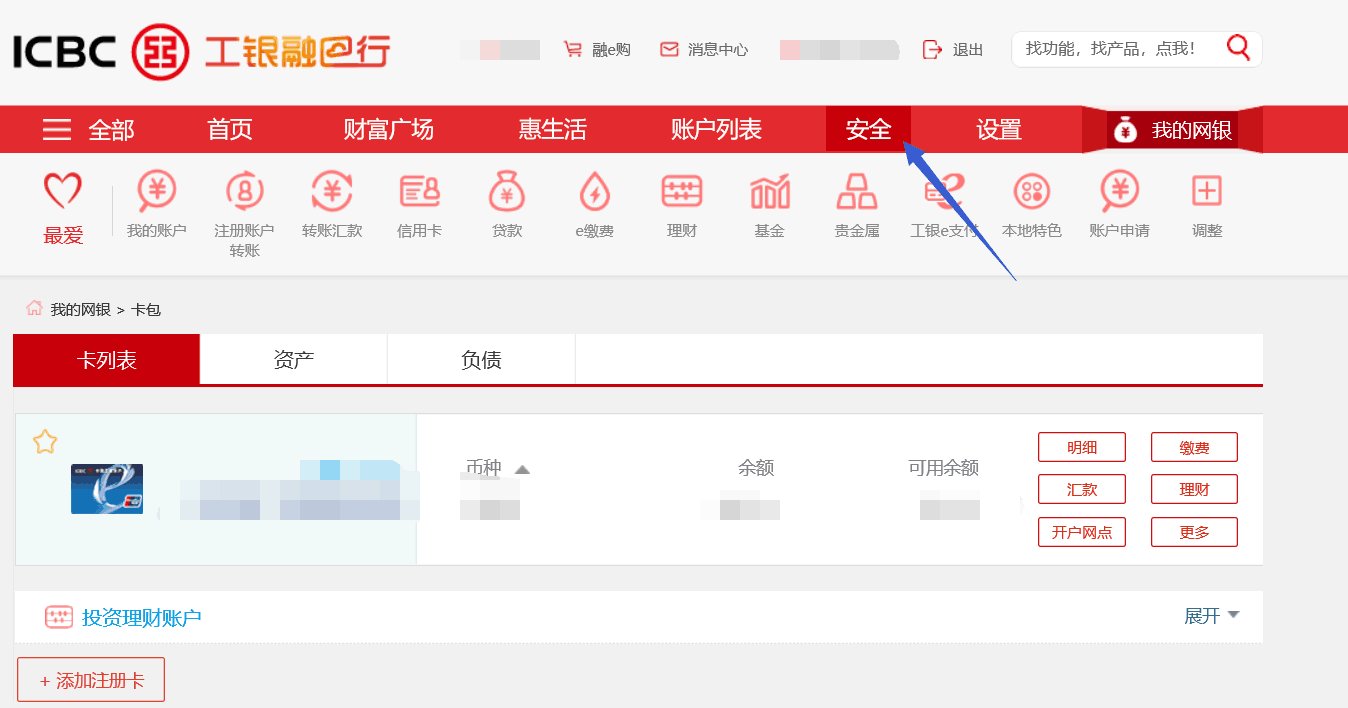Screen dimensions: 1348x708
Task: Click 添加注册卡 to add a card
Action: [90, 678]
